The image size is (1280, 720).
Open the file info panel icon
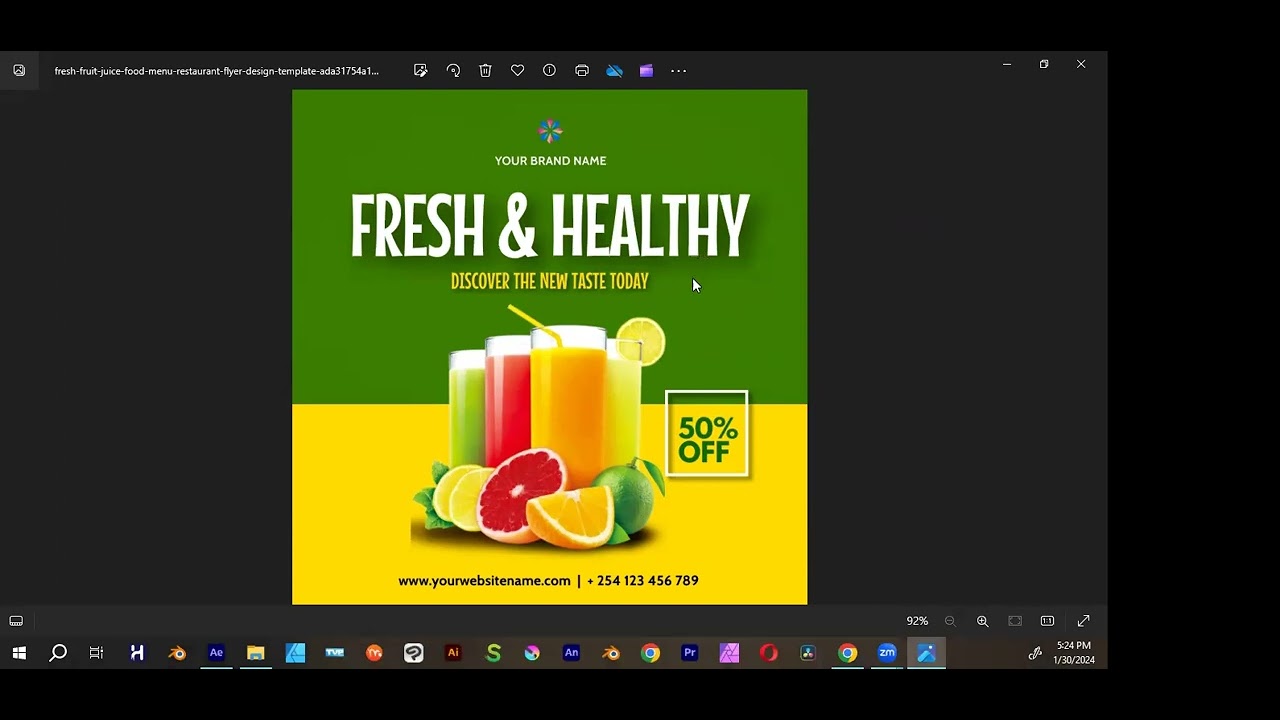549,71
